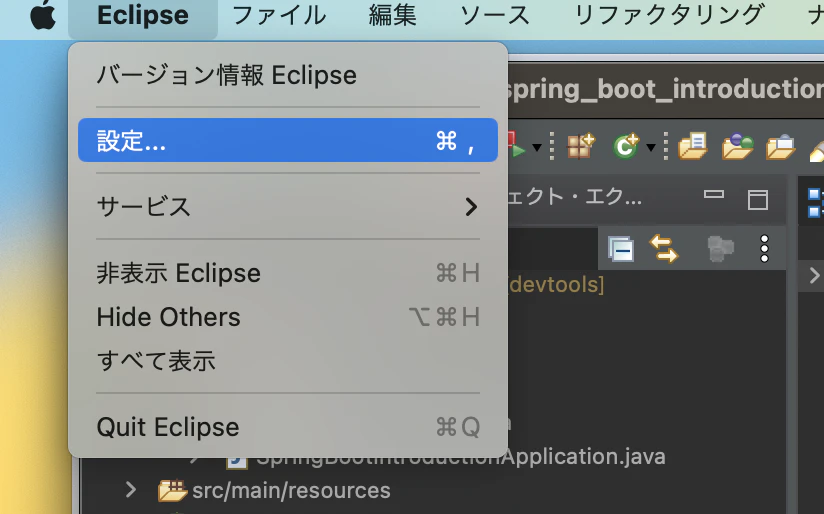Select バージョン情報 Eclipse
Image resolution: width=824 pixels, height=514 pixels.
click(288, 75)
